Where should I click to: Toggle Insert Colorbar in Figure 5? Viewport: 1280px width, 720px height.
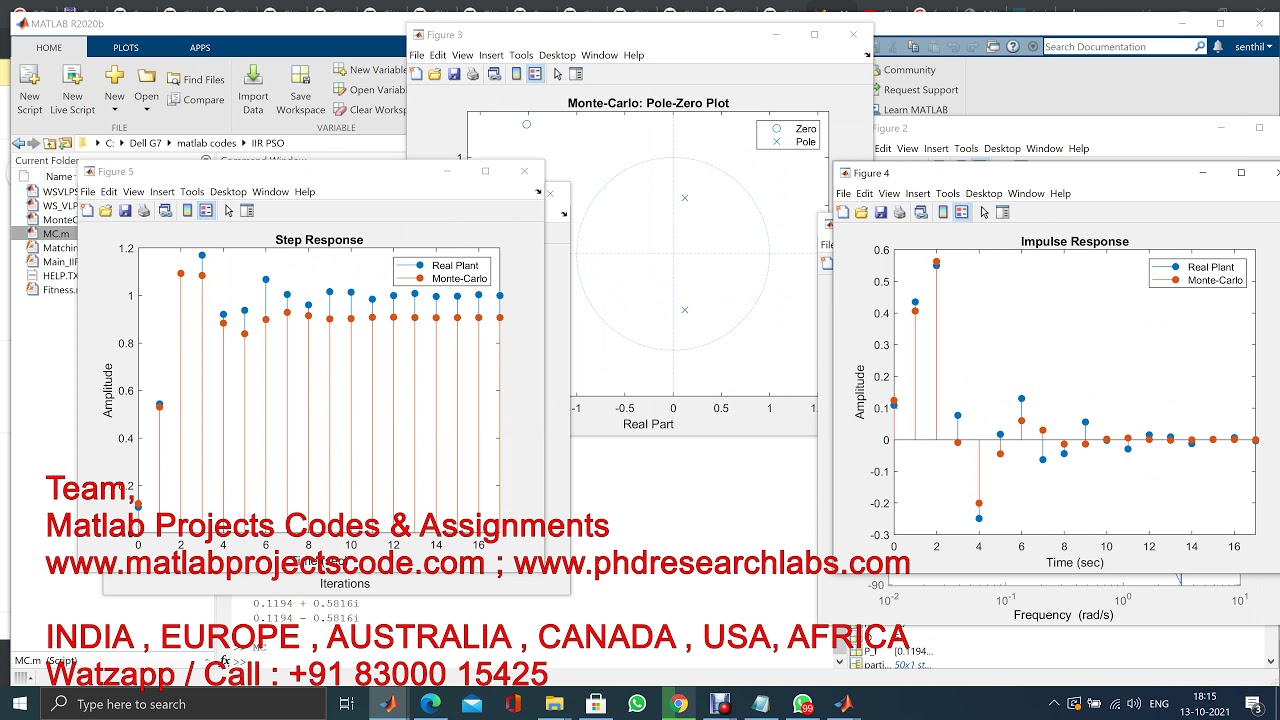click(187, 211)
